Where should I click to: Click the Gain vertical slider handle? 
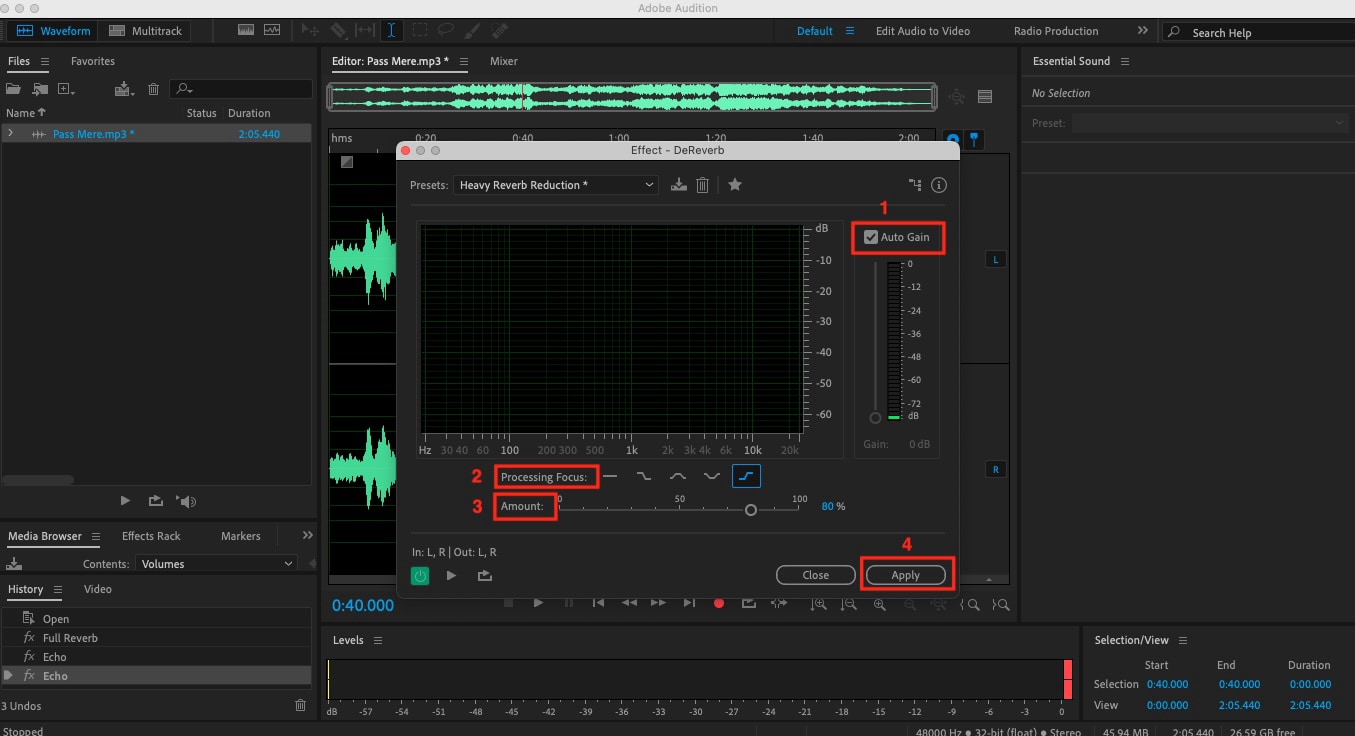(875, 418)
